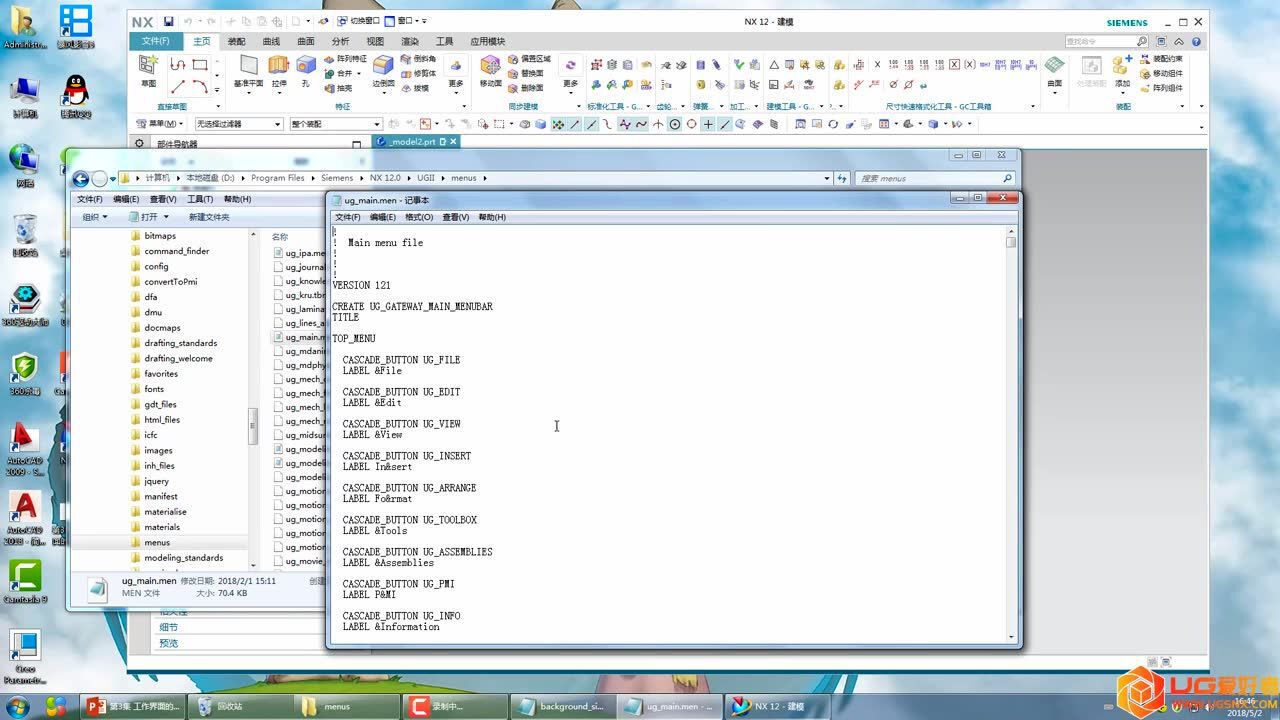Click the 草图 (Sketch) icon in the ribbon
The height and width of the screenshot is (720, 1280).
tap(148, 68)
